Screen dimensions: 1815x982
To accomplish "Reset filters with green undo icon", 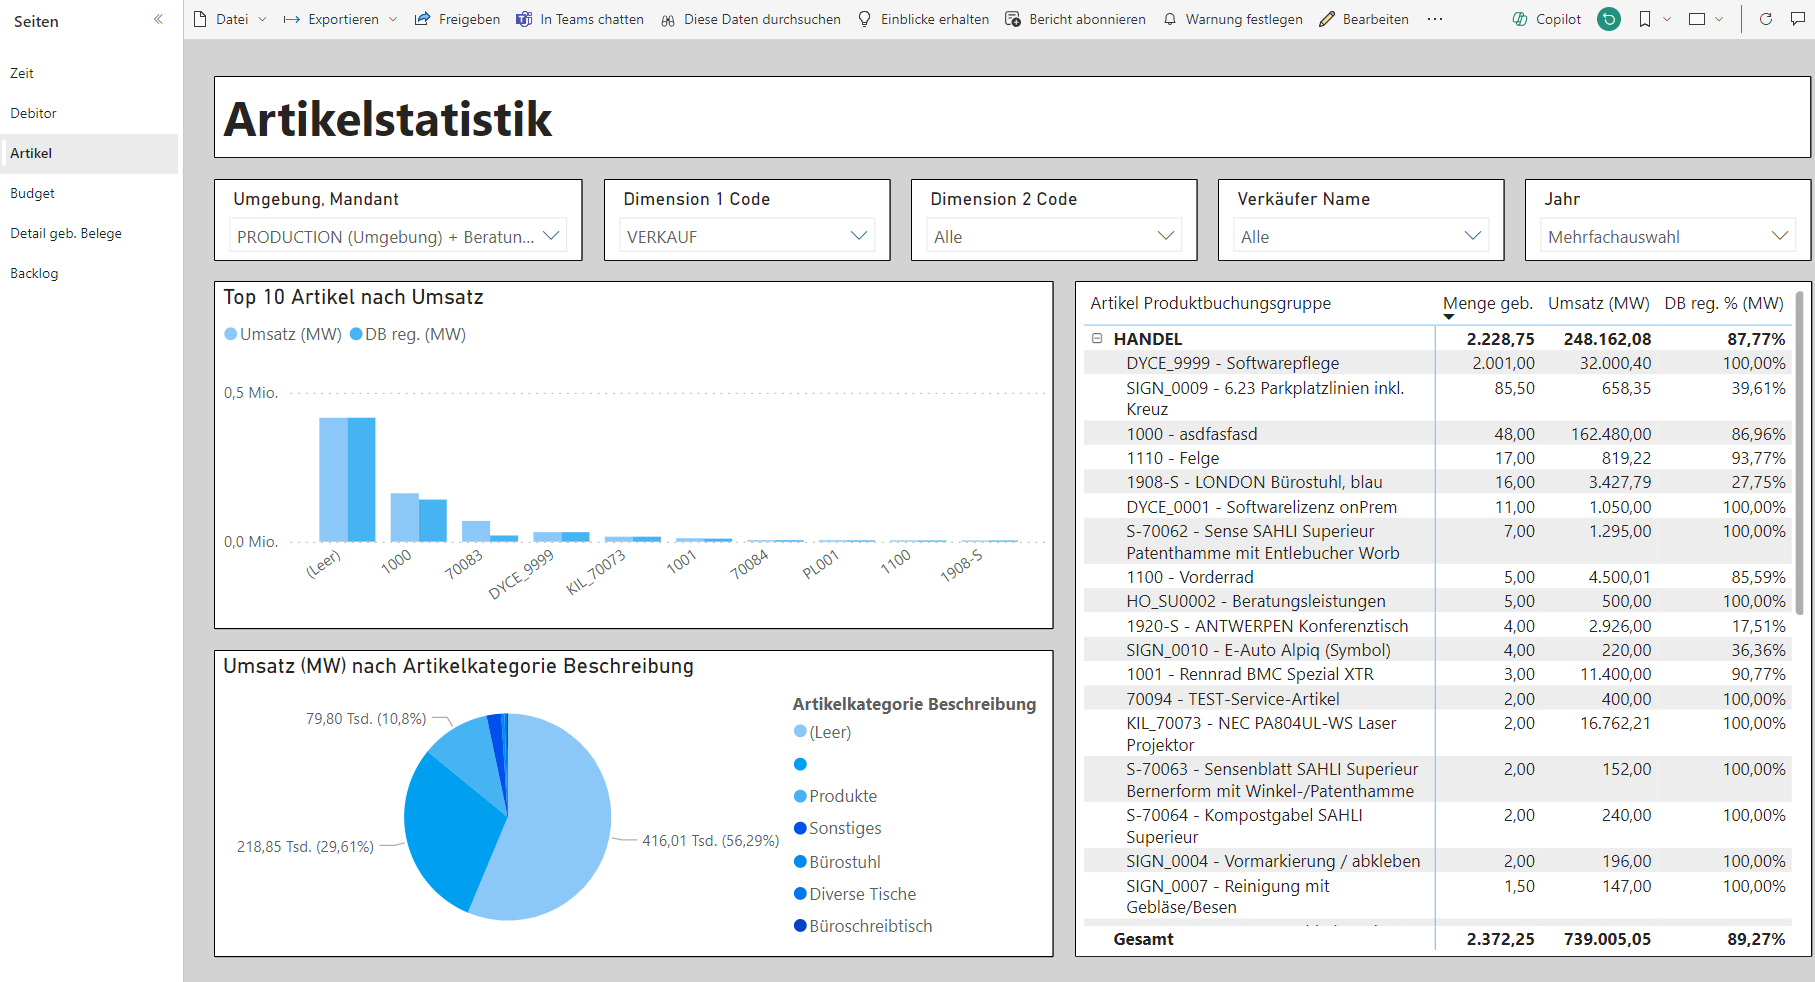I will click(x=1609, y=19).
